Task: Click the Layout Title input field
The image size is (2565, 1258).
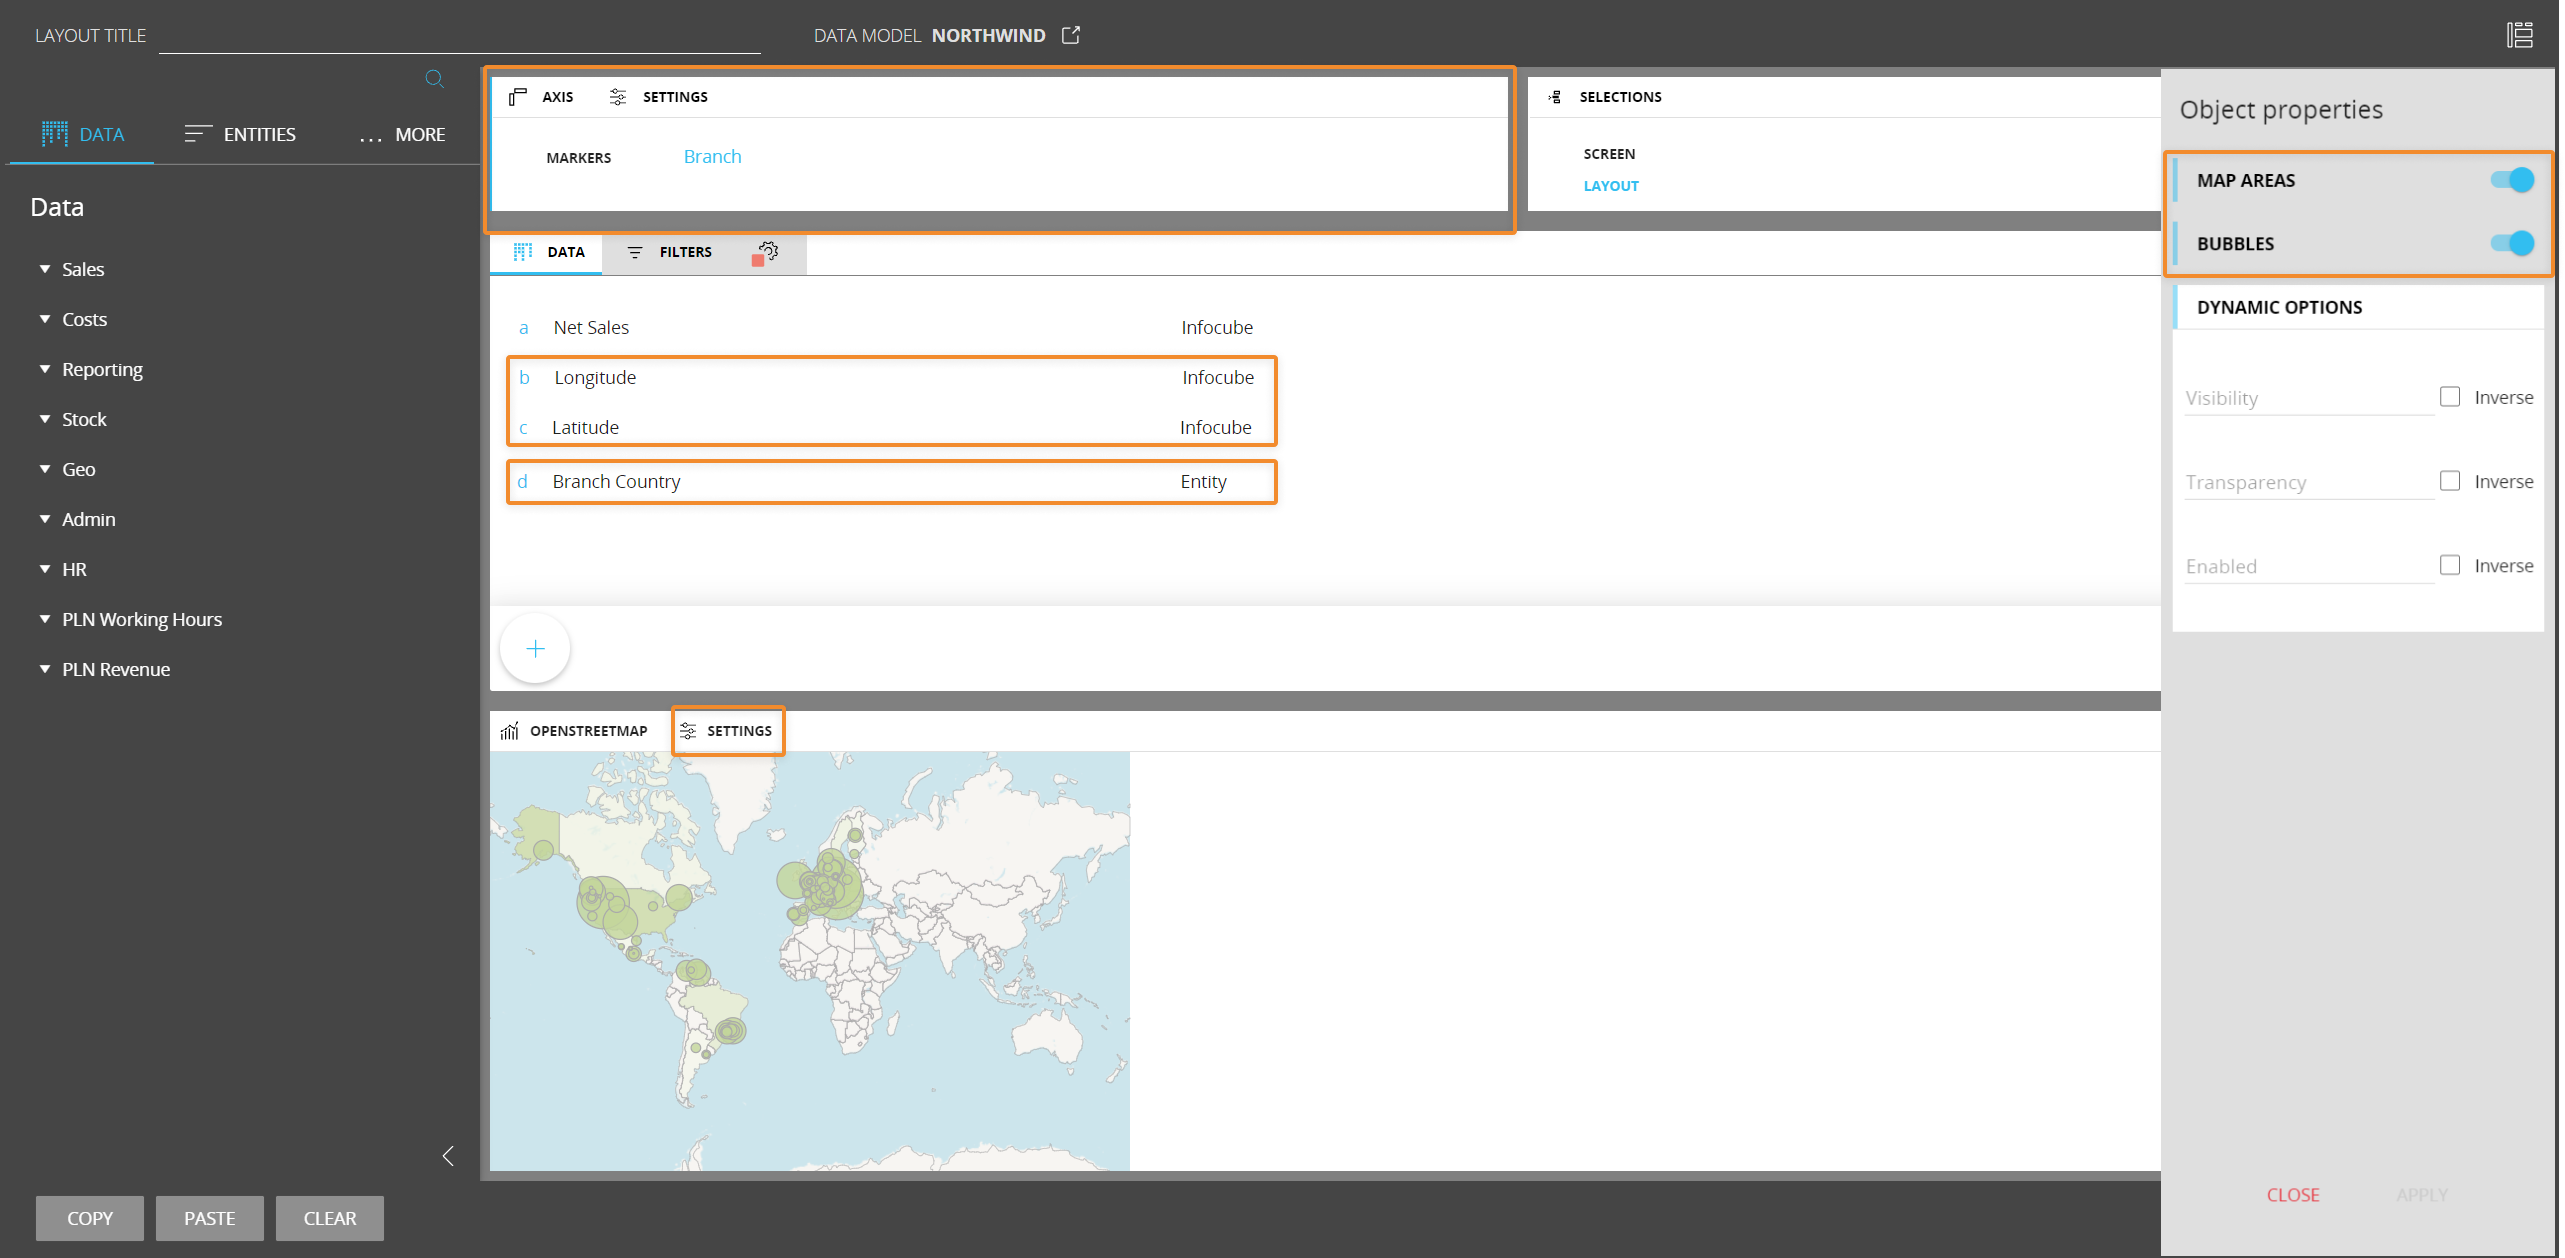Action: 459,37
